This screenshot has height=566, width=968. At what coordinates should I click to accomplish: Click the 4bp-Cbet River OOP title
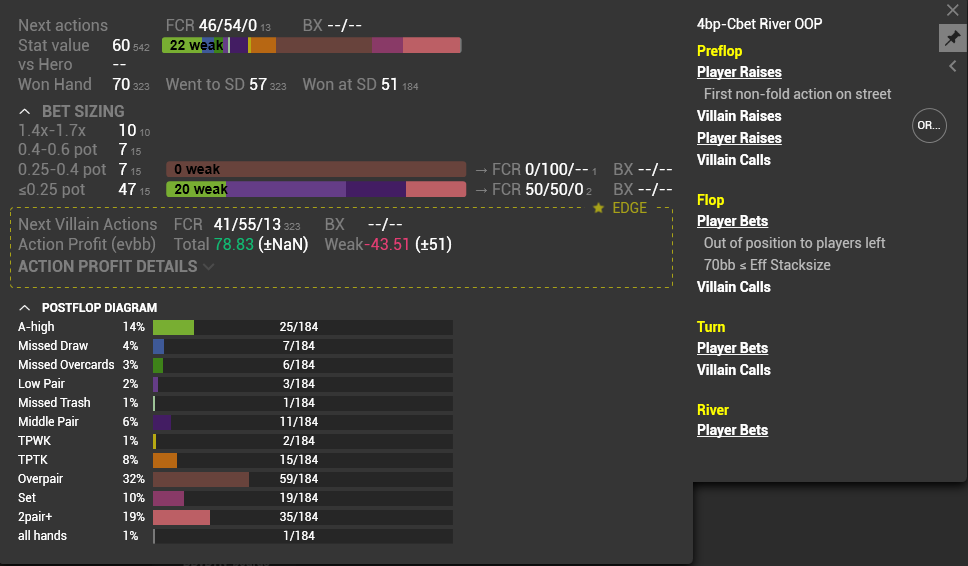[759, 24]
